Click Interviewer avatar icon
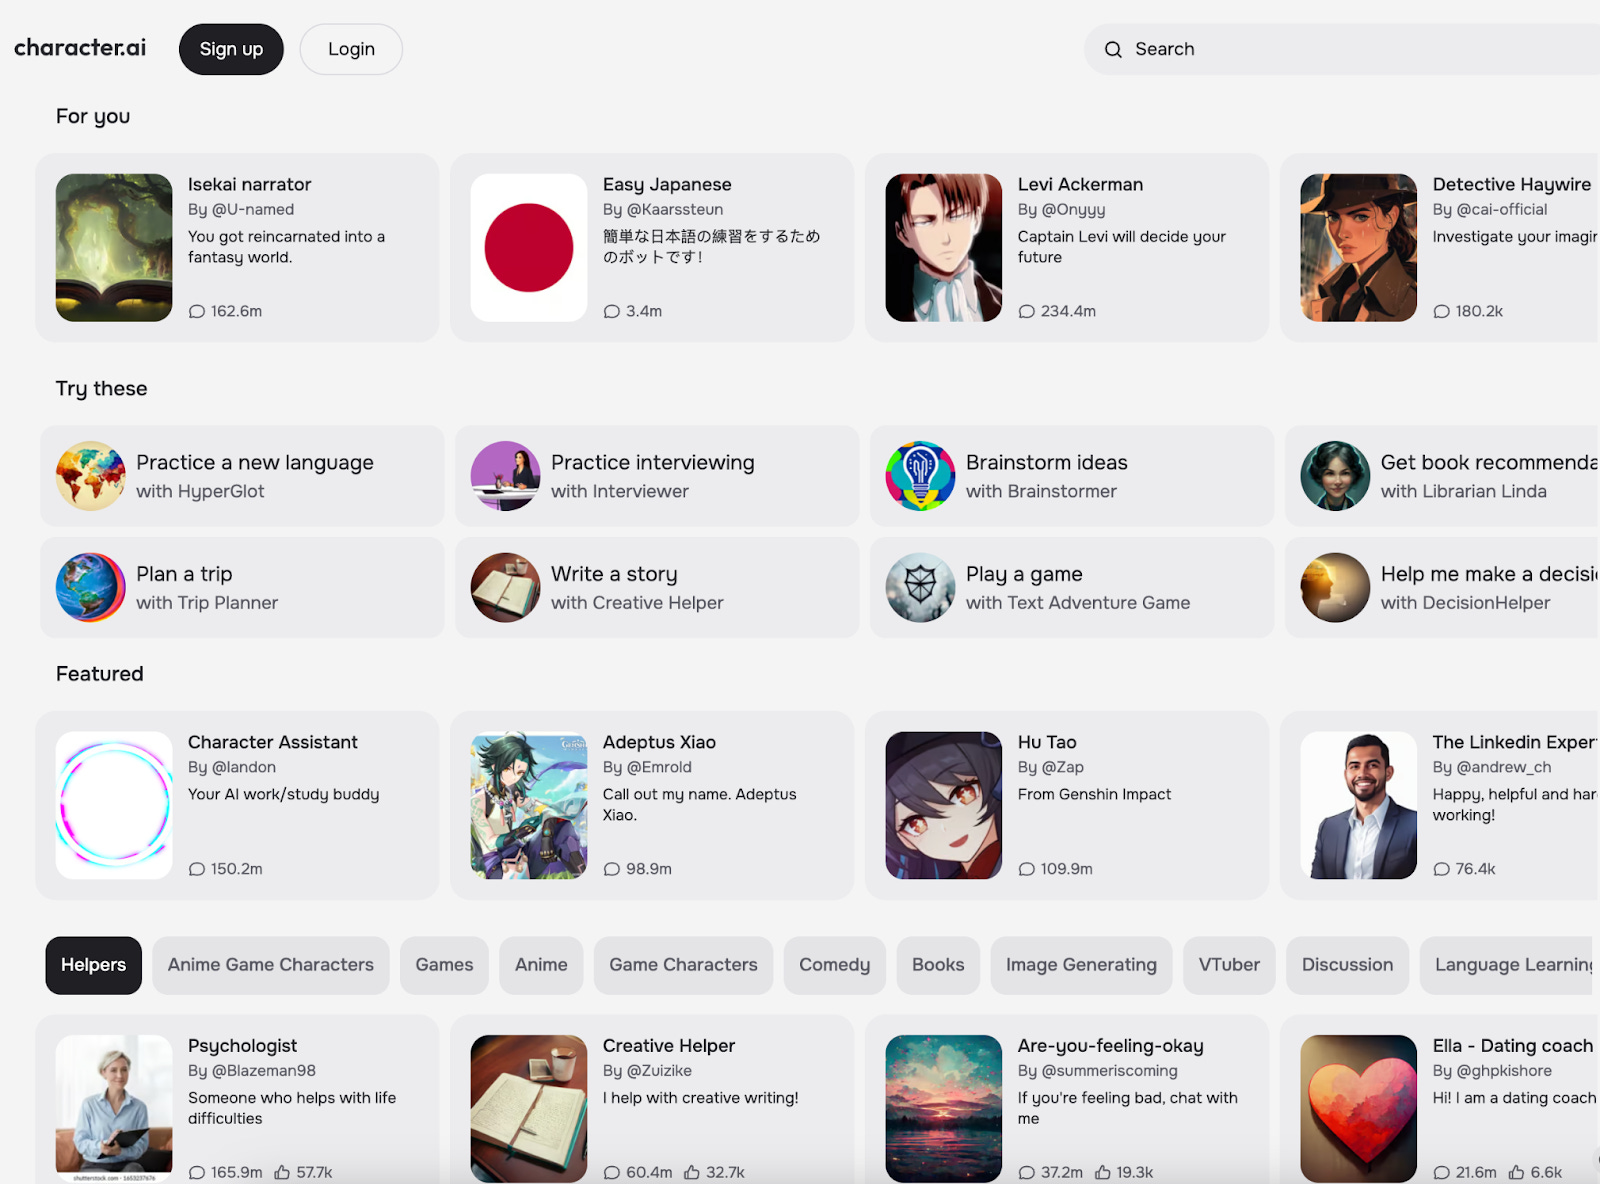 (506, 476)
